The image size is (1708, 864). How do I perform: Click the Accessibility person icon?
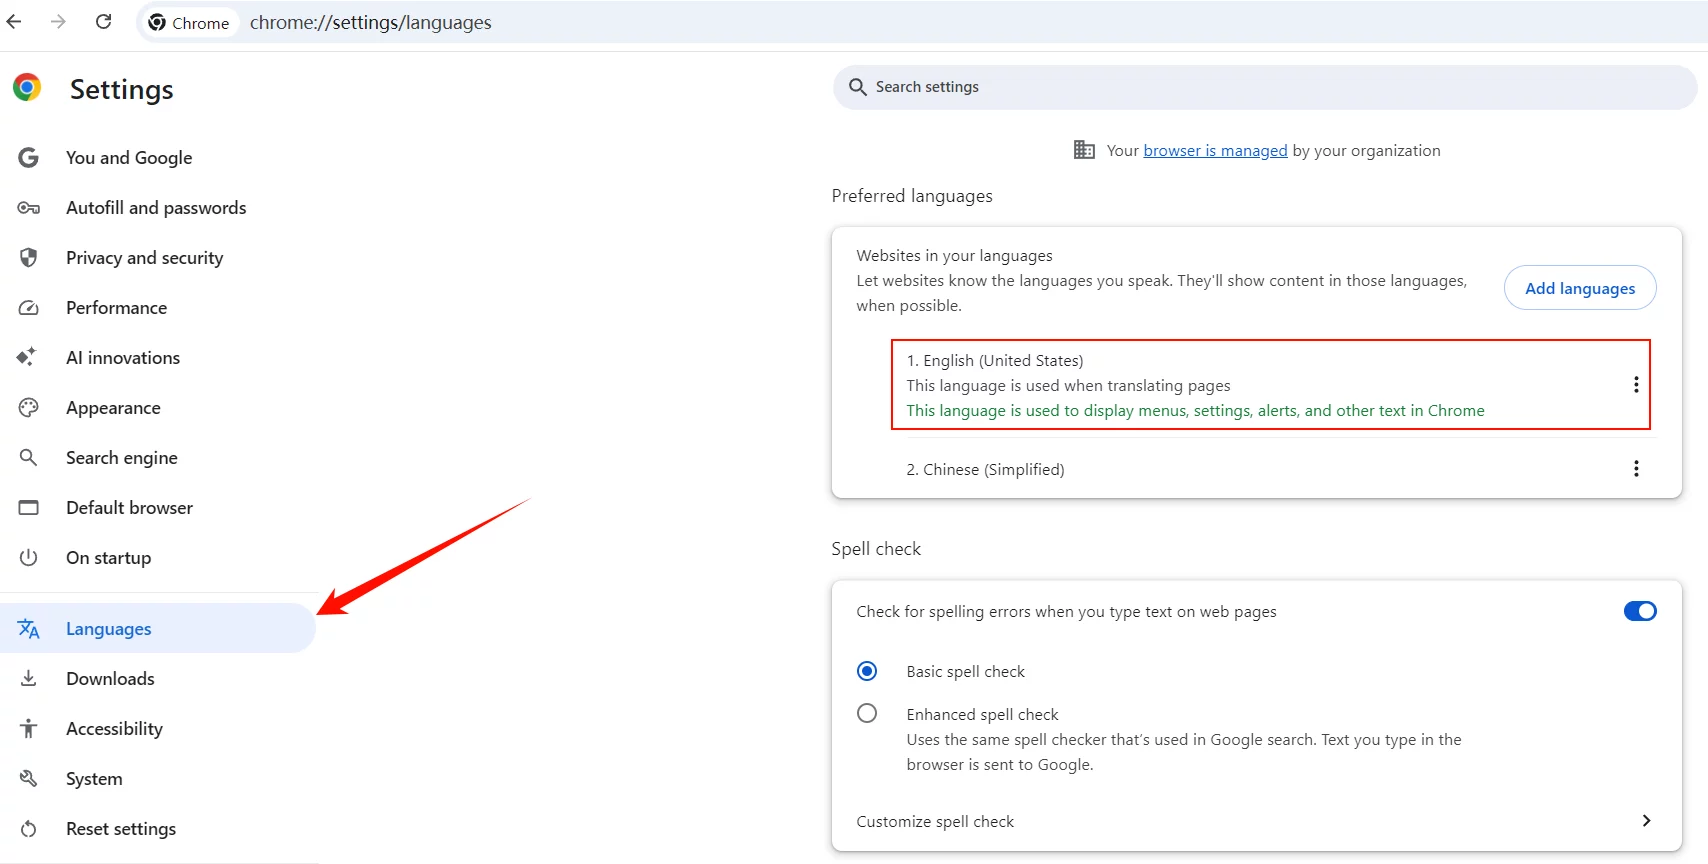29,729
